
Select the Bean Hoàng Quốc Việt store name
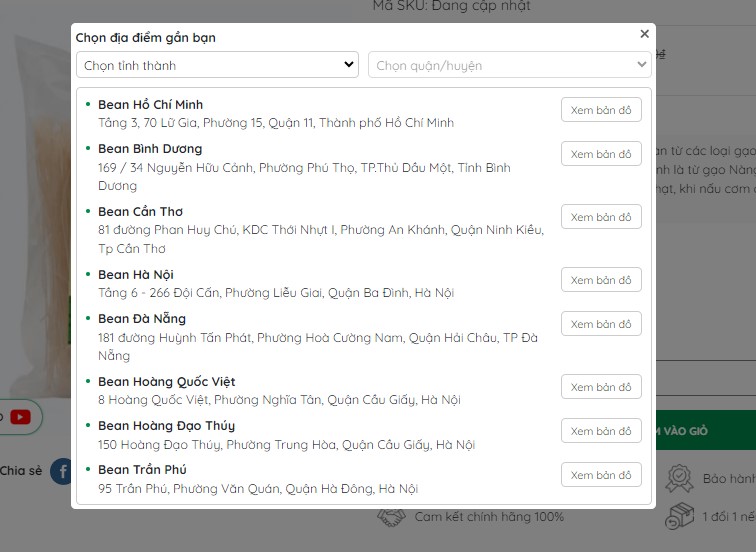[166, 382]
